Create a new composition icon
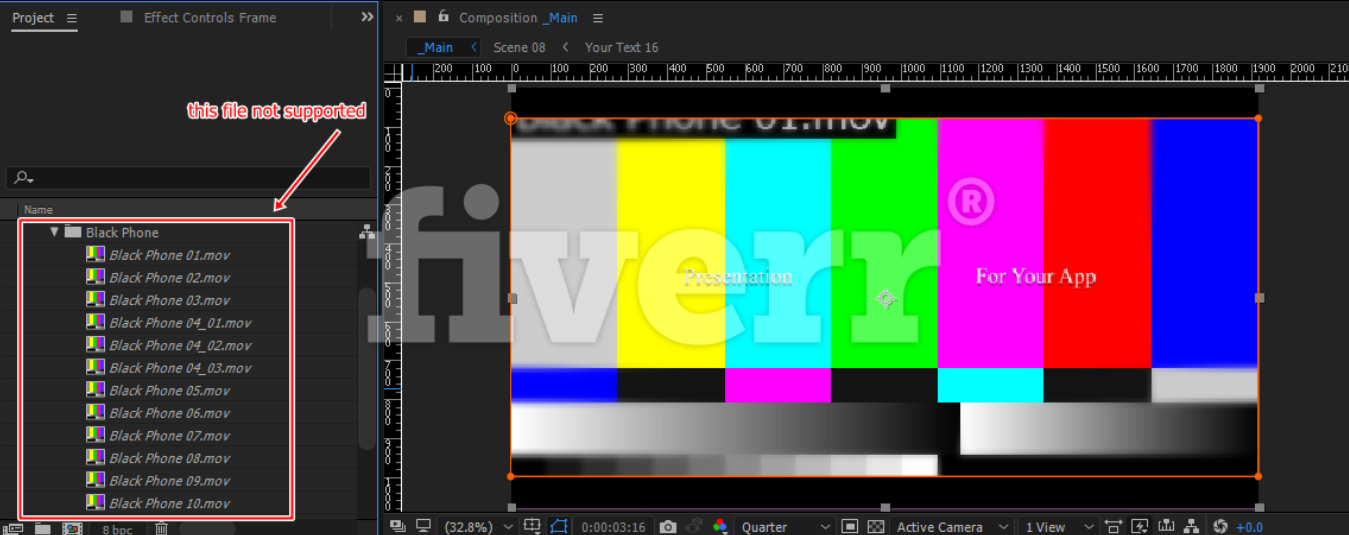Screen dimensions: 1349x535 72,528
